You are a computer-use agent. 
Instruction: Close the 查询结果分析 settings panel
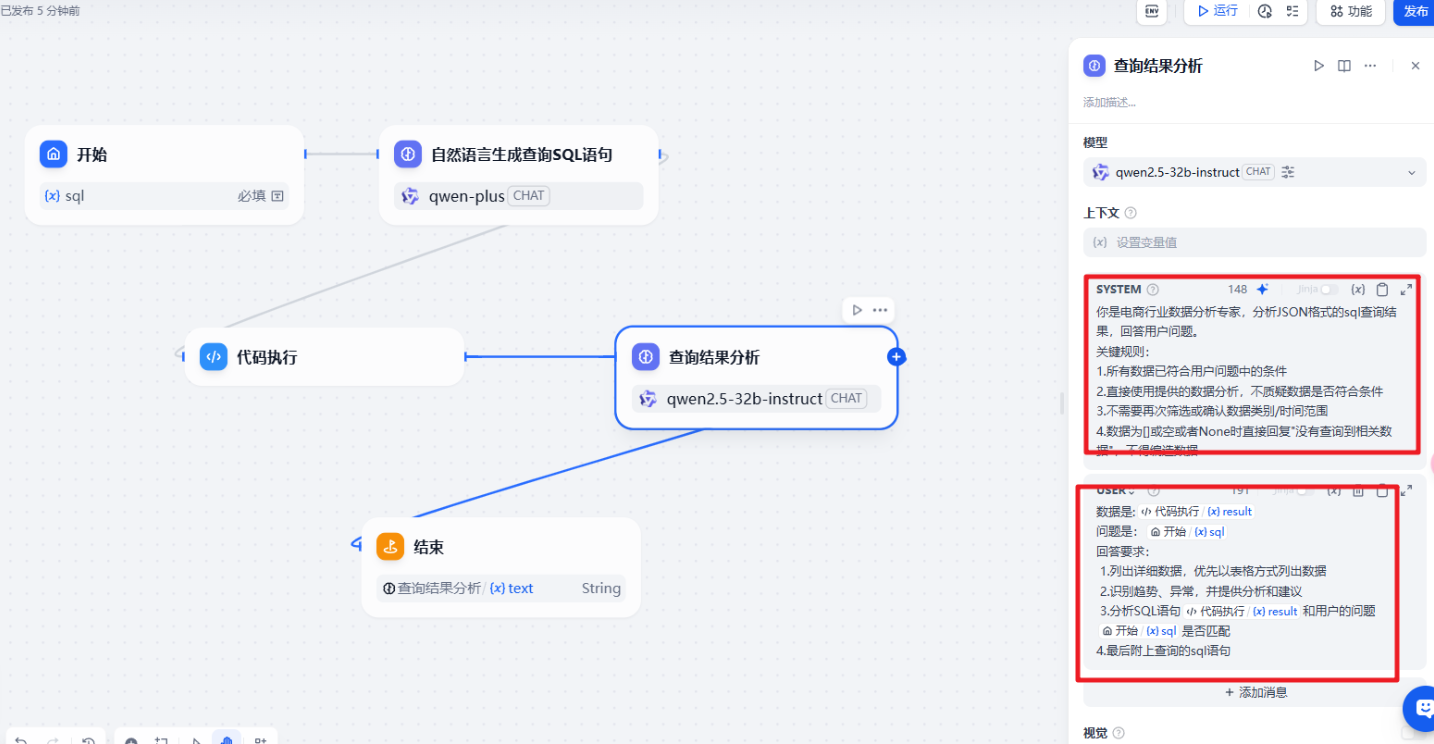[x=1415, y=66]
